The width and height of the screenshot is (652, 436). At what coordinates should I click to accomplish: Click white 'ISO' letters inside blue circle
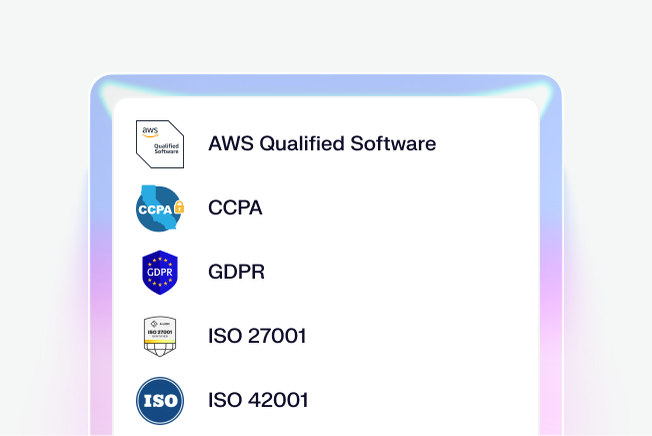[160, 402]
